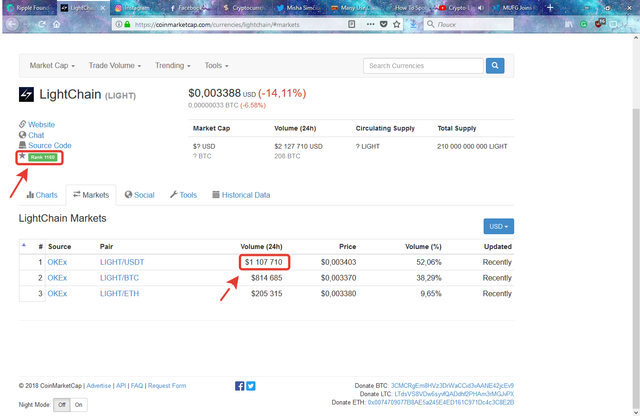
Task: Bookmark this page with the star icon
Action: pos(396,24)
